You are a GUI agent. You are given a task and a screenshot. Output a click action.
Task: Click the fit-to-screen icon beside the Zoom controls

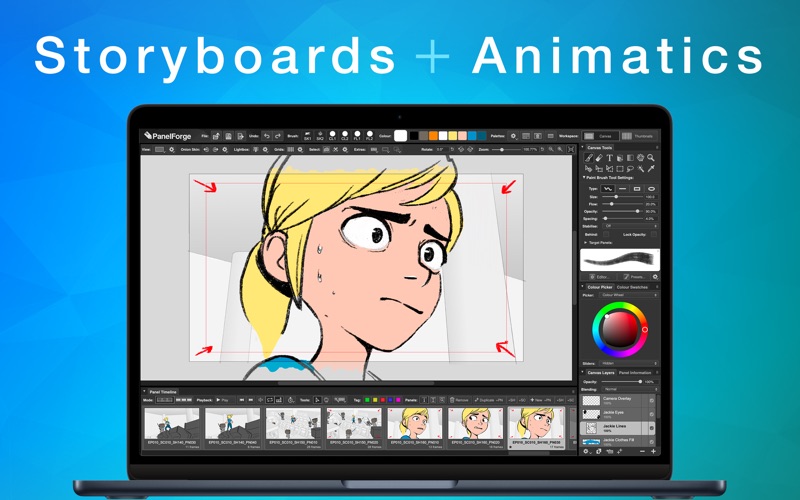[x=571, y=149]
